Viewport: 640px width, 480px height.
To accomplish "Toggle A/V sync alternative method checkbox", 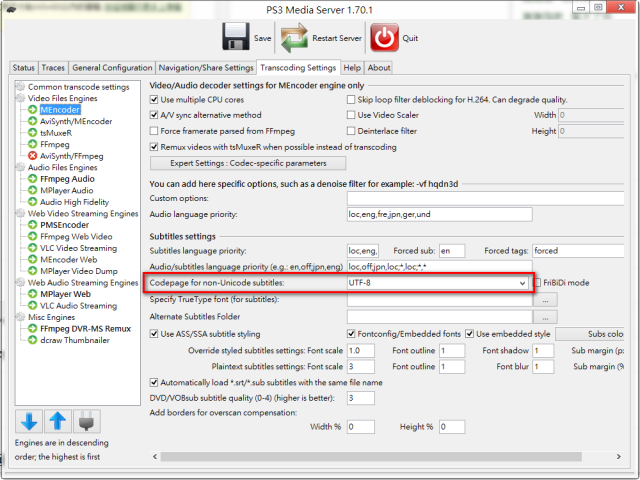I will 154,115.
